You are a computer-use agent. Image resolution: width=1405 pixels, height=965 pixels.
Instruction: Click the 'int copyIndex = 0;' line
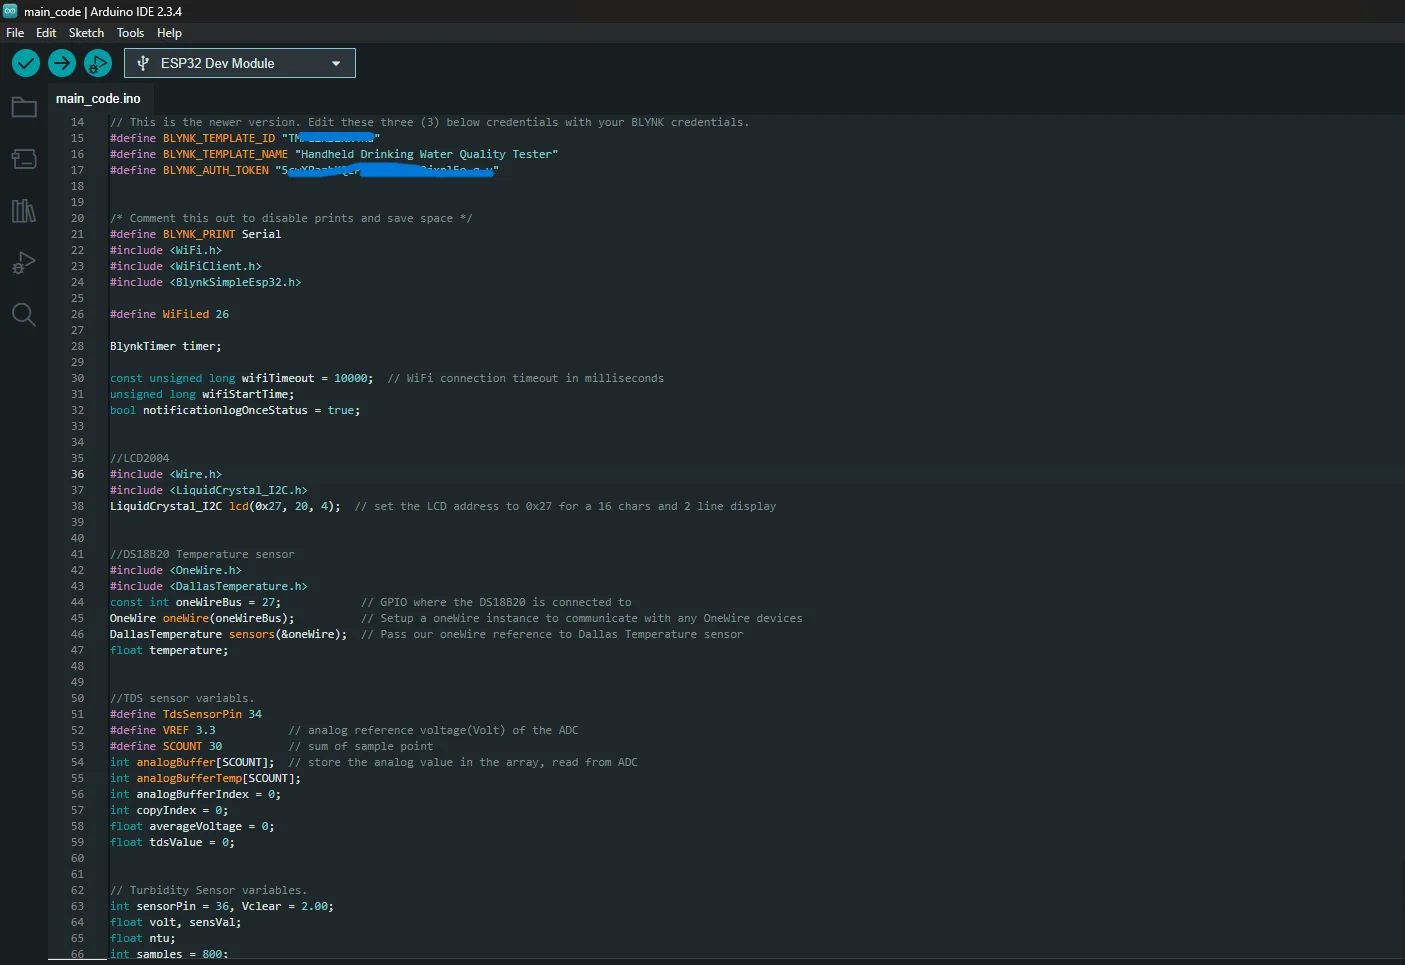point(169,810)
